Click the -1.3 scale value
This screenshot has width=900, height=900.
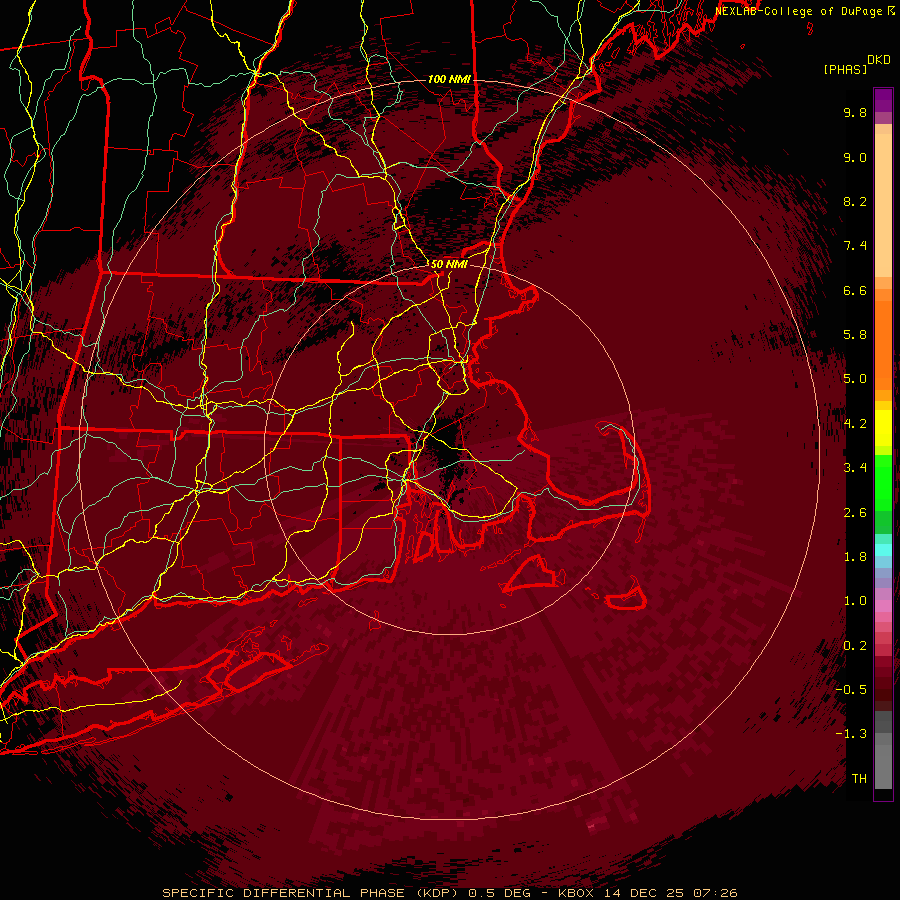851,734
